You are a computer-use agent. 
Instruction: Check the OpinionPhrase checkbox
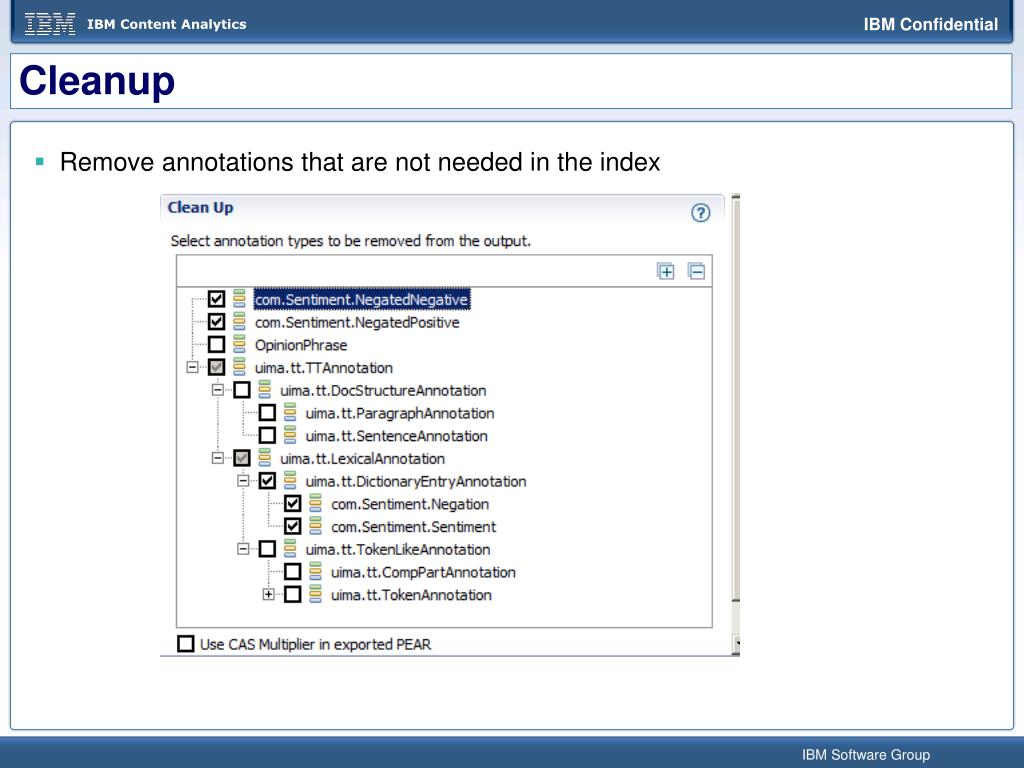pos(216,345)
